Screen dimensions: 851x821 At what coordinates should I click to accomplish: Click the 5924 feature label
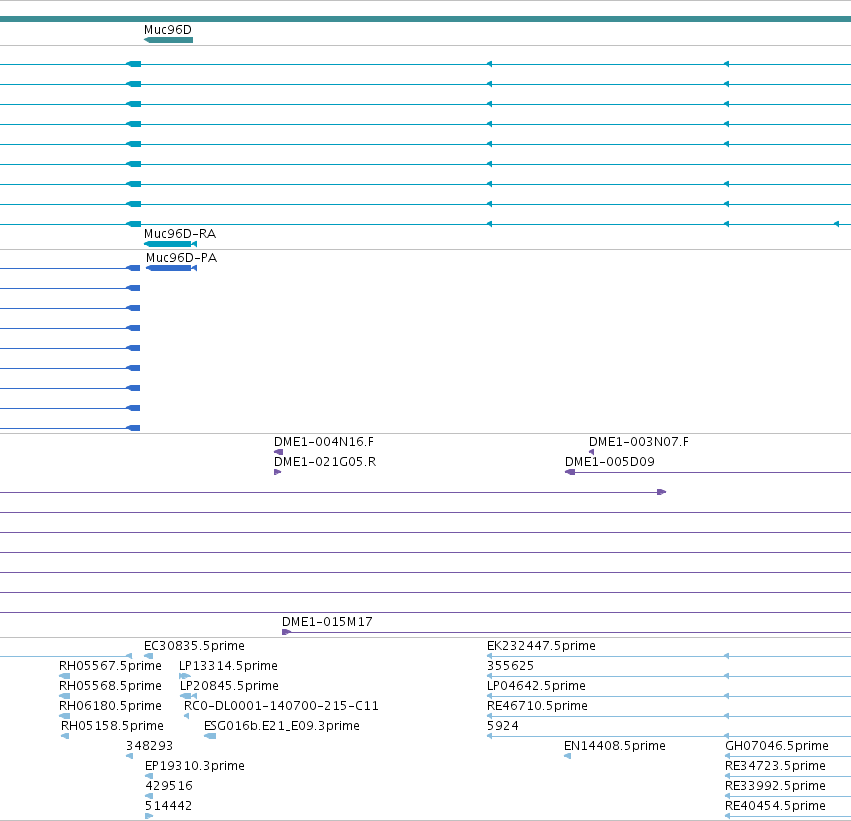point(503,726)
